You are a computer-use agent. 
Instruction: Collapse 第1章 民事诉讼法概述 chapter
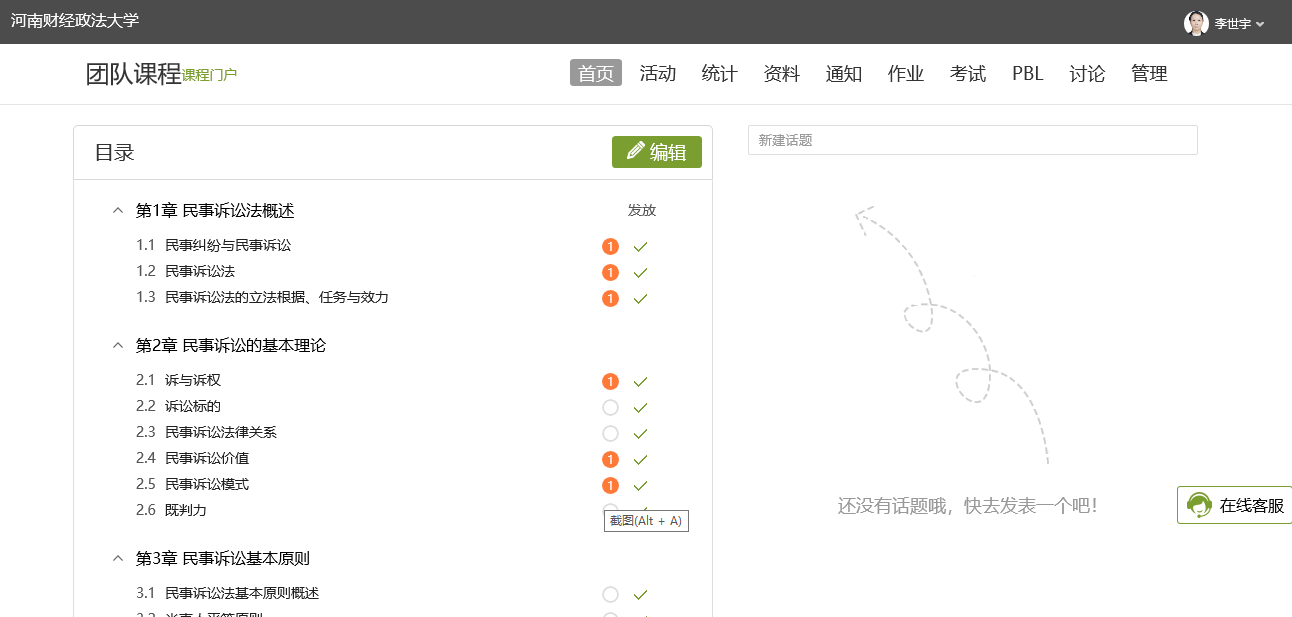pos(118,210)
